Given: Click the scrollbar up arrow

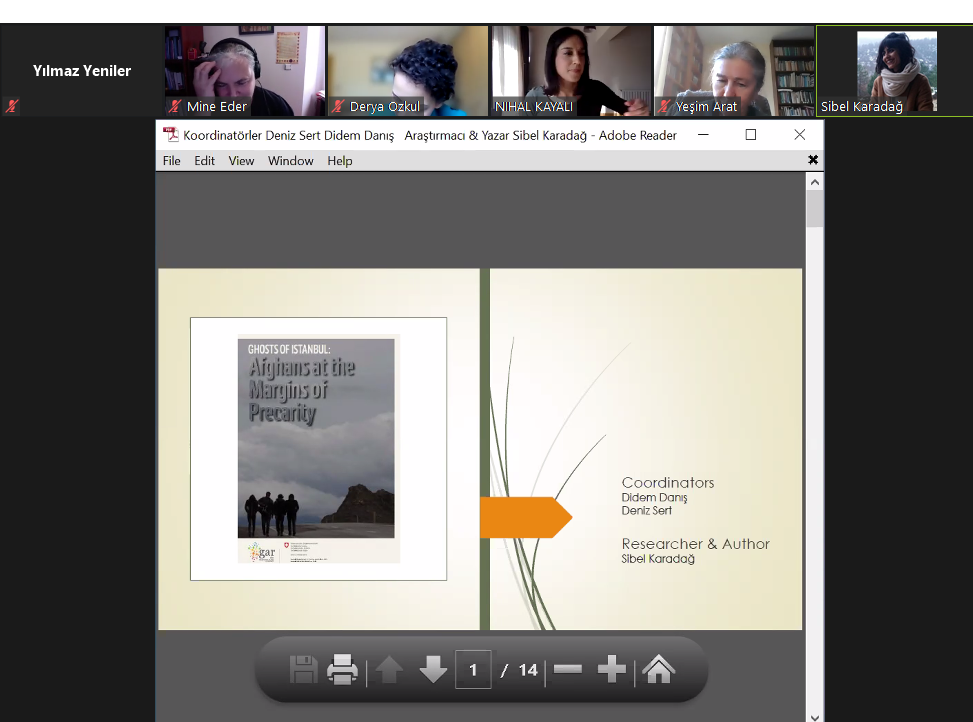Looking at the screenshot, I should click(815, 183).
